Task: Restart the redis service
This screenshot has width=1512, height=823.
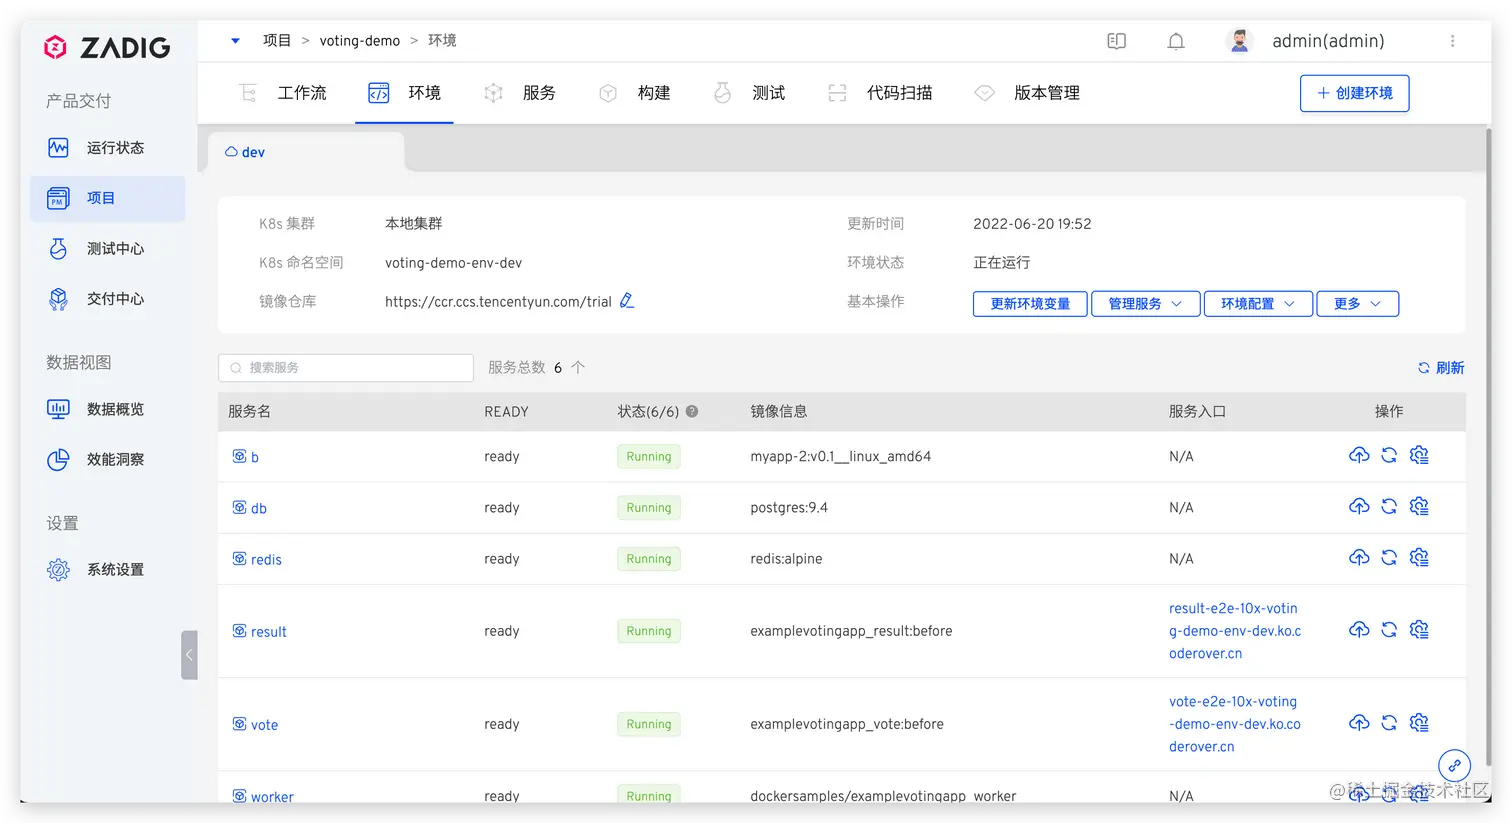Action: pyautogui.click(x=1389, y=557)
